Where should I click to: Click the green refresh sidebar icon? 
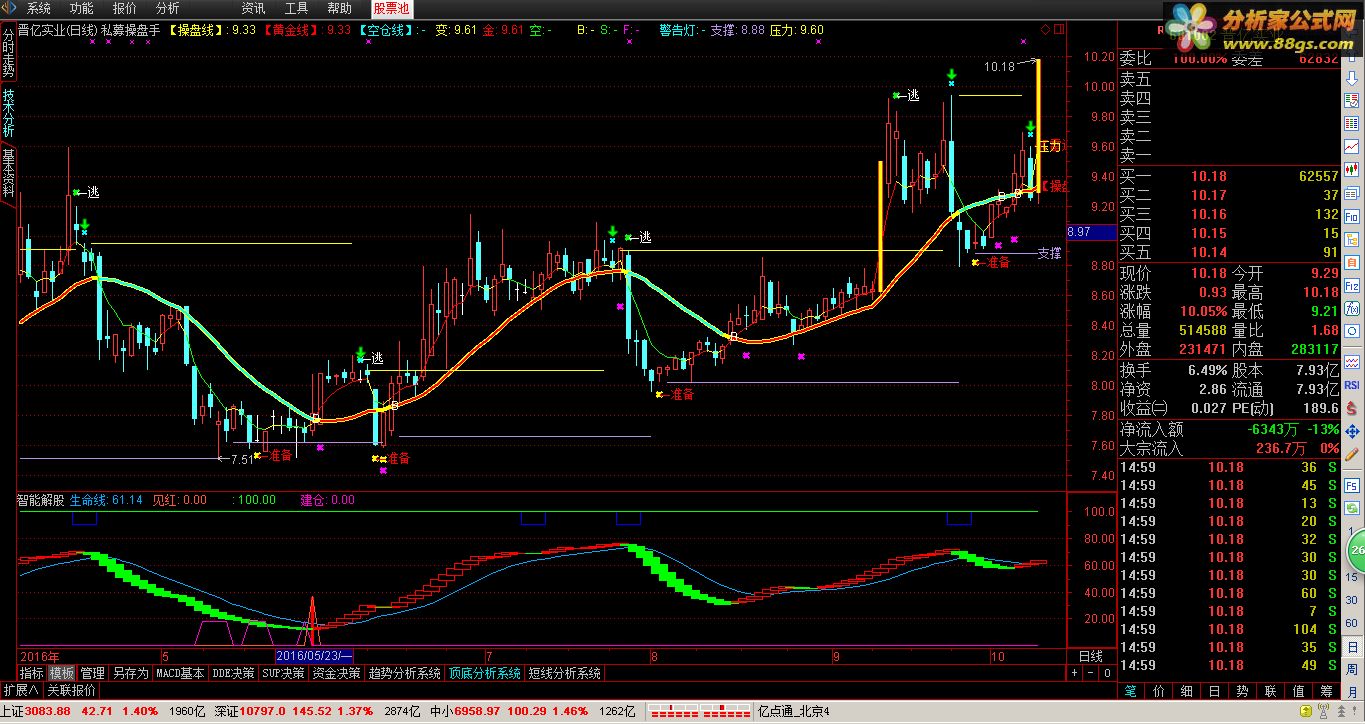click(1351, 509)
